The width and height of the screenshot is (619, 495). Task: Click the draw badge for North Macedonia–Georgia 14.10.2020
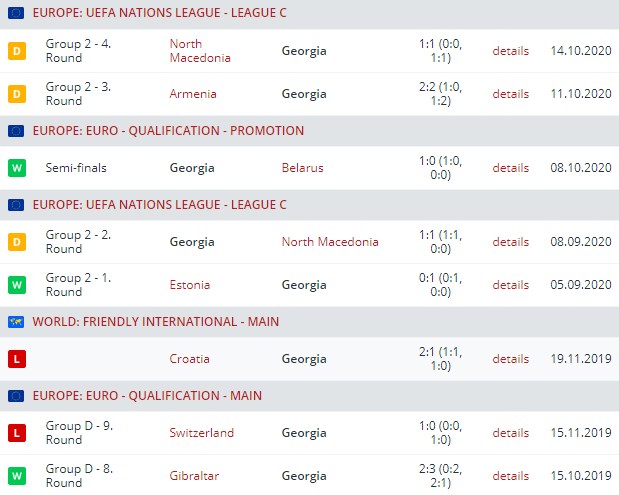point(16,51)
